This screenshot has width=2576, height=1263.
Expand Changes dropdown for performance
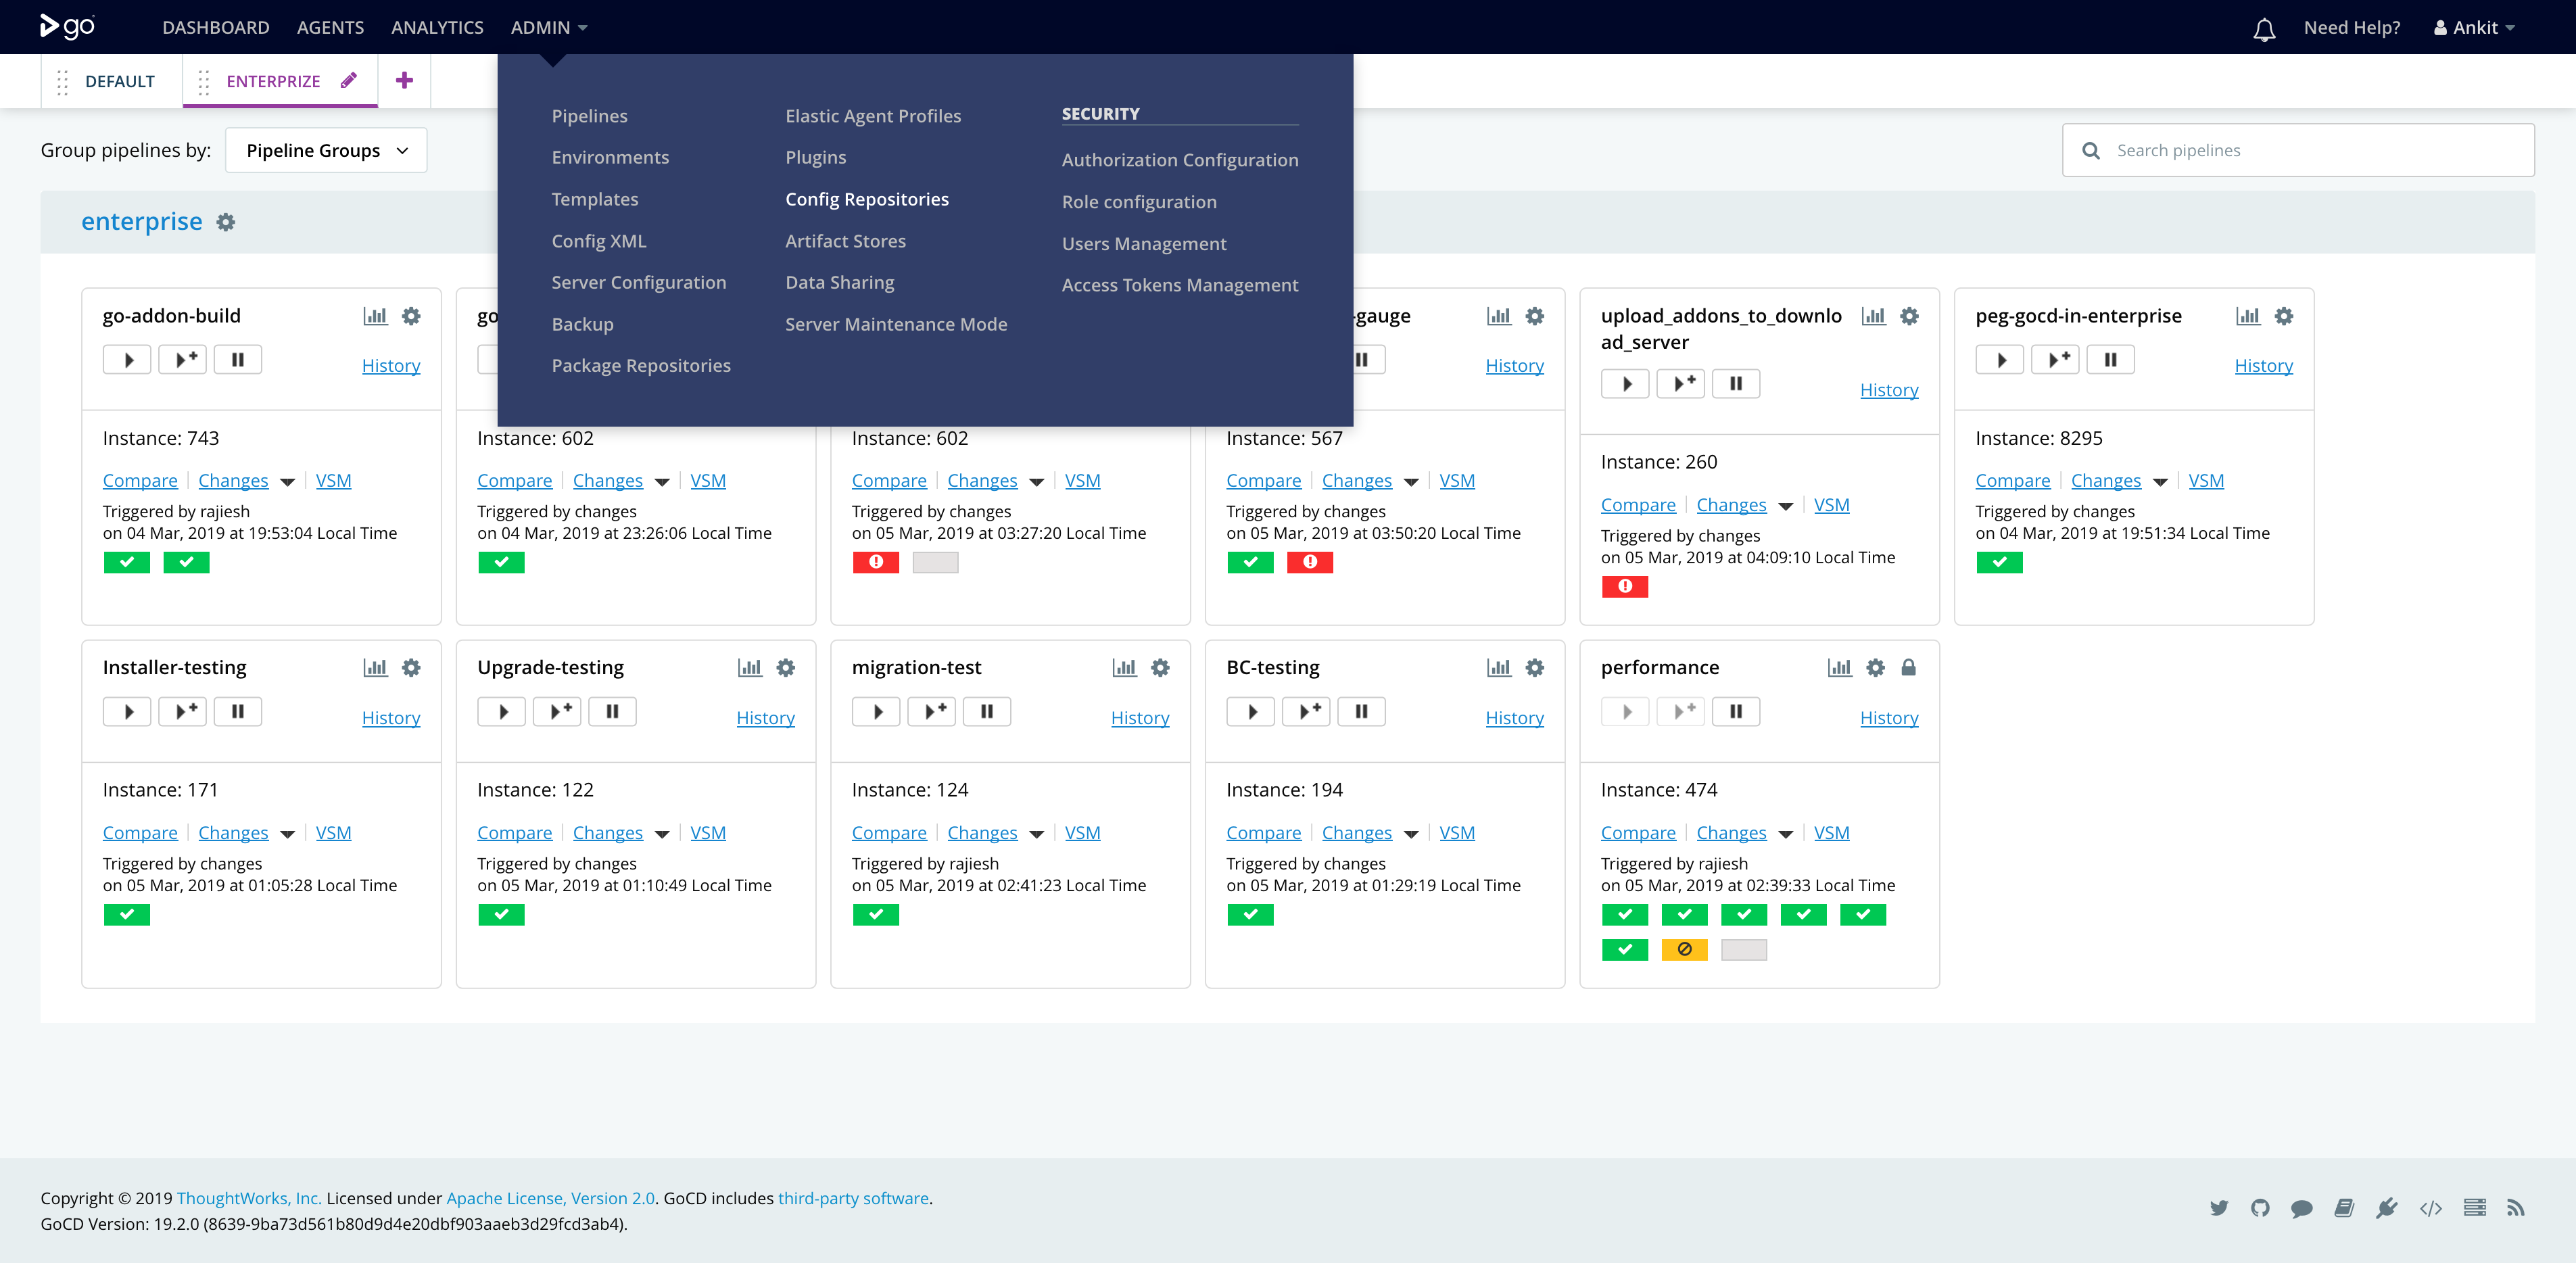pyautogui.click(x=1785, y=834)
